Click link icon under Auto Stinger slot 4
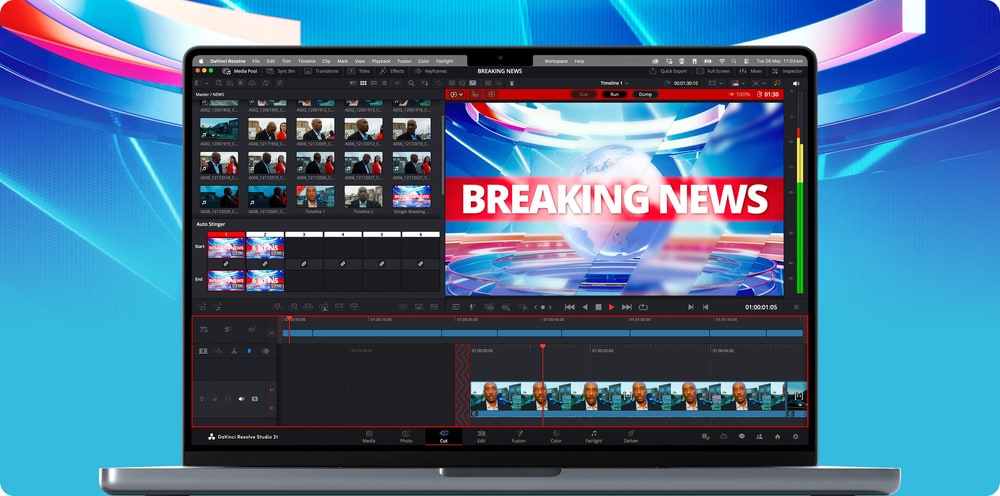Screen dimensions: 1000x496 point(342,264)
